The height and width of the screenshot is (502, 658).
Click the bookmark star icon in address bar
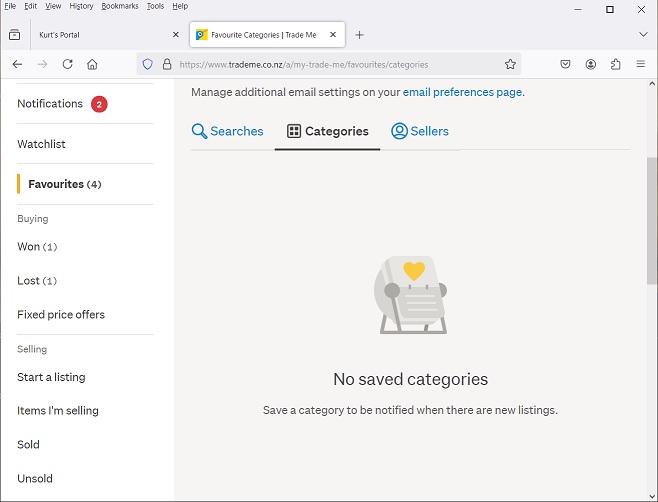click(510, 64)
